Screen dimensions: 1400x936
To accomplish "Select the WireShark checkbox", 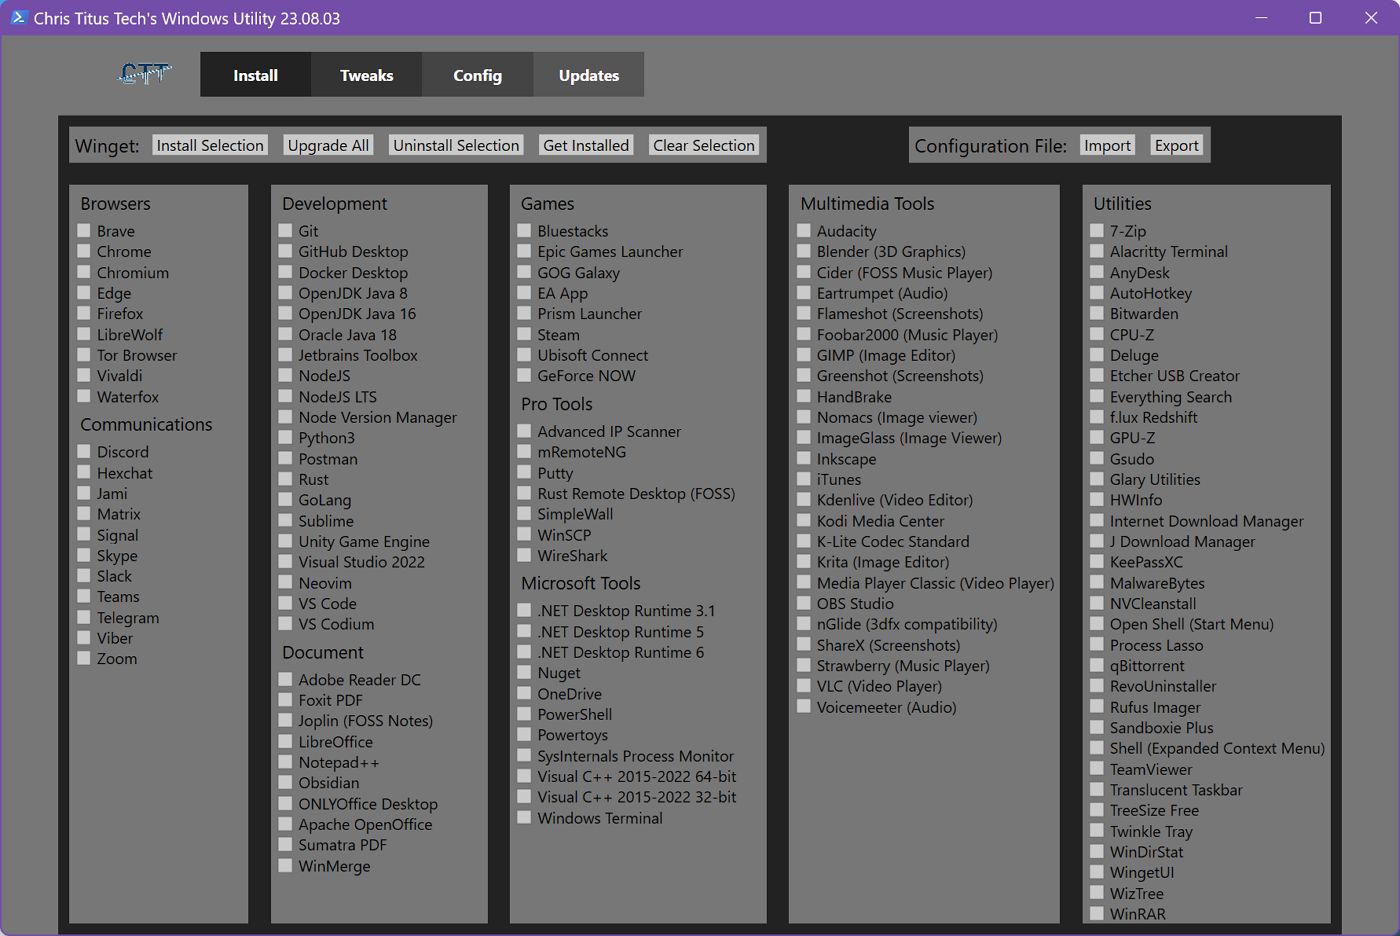I will coord(524,555).
